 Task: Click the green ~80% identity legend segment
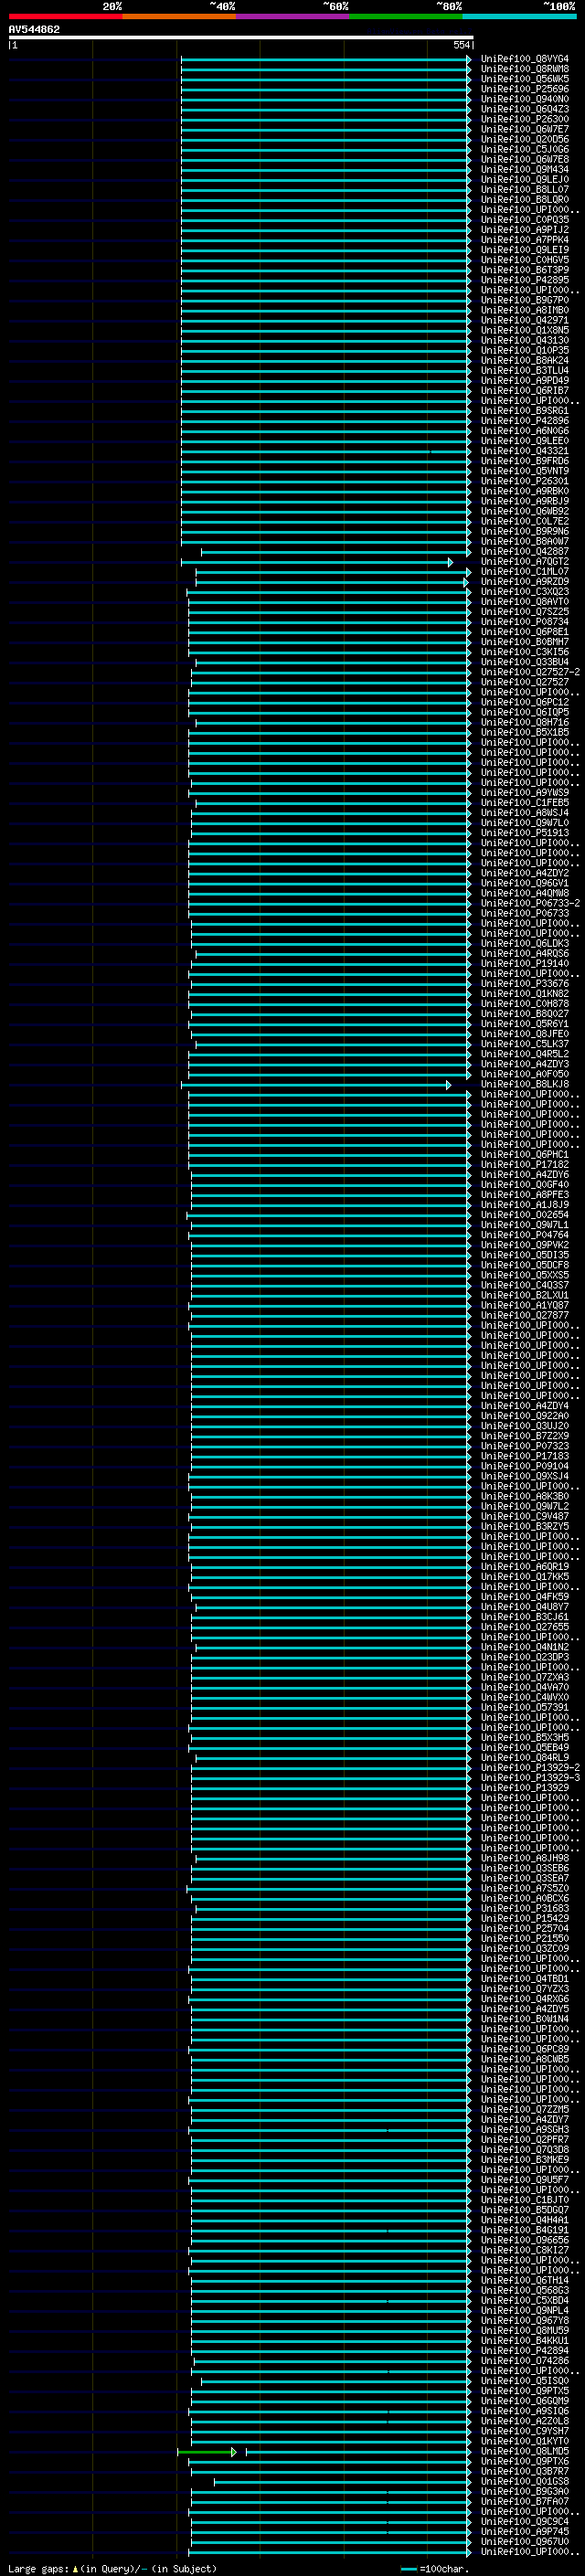coord(406,16)
